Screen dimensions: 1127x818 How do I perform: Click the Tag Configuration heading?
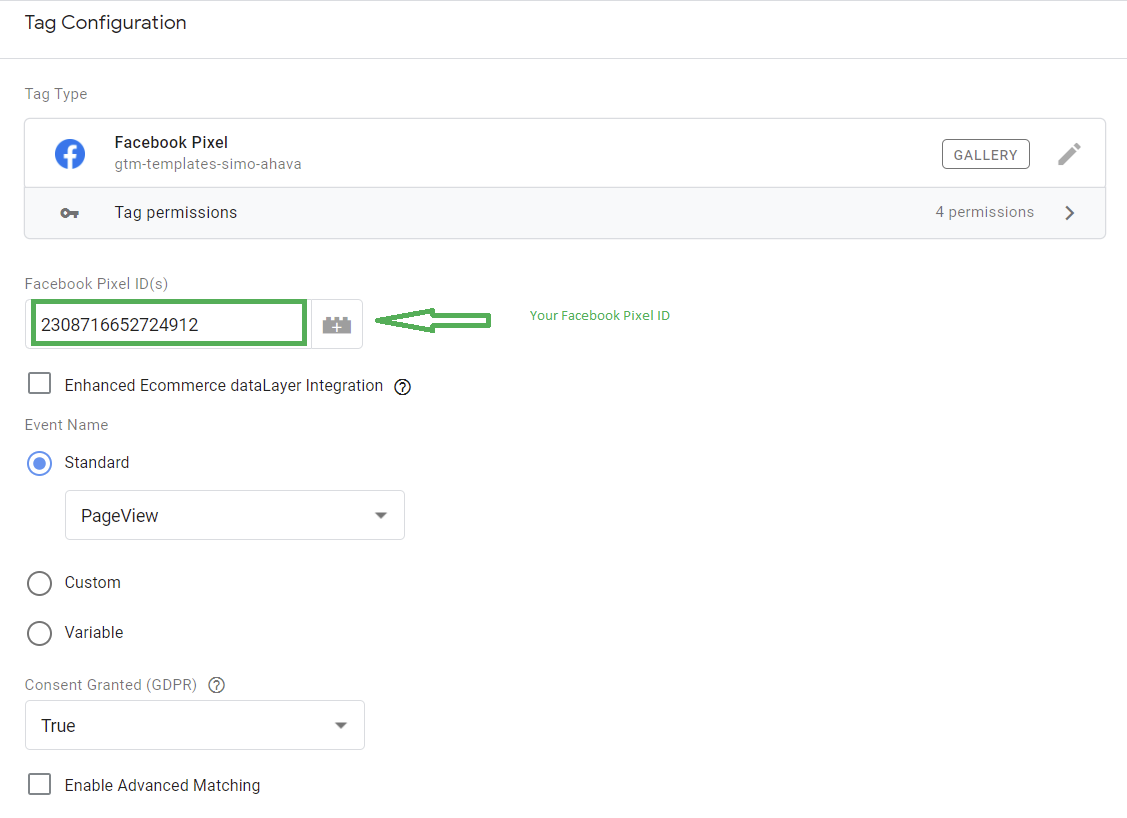click(106, 23)
